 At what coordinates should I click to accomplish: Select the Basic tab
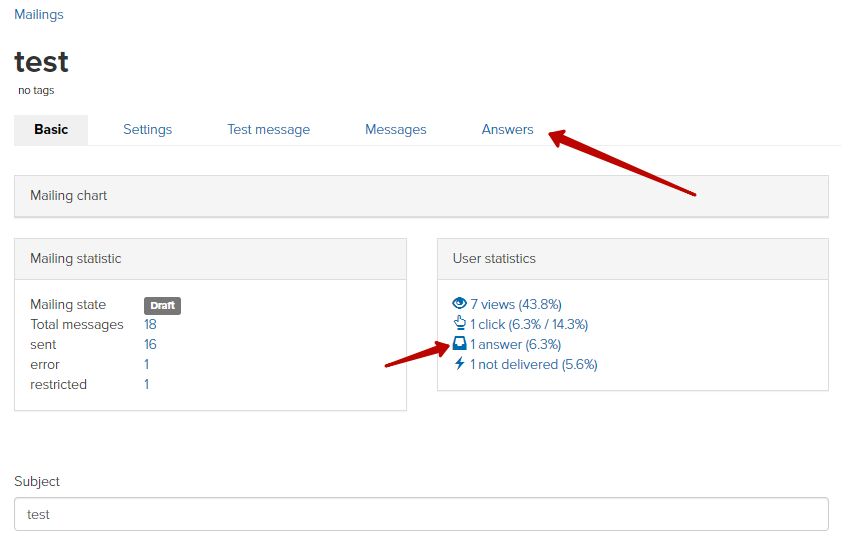pyautogui.click(x=51, y=130)
